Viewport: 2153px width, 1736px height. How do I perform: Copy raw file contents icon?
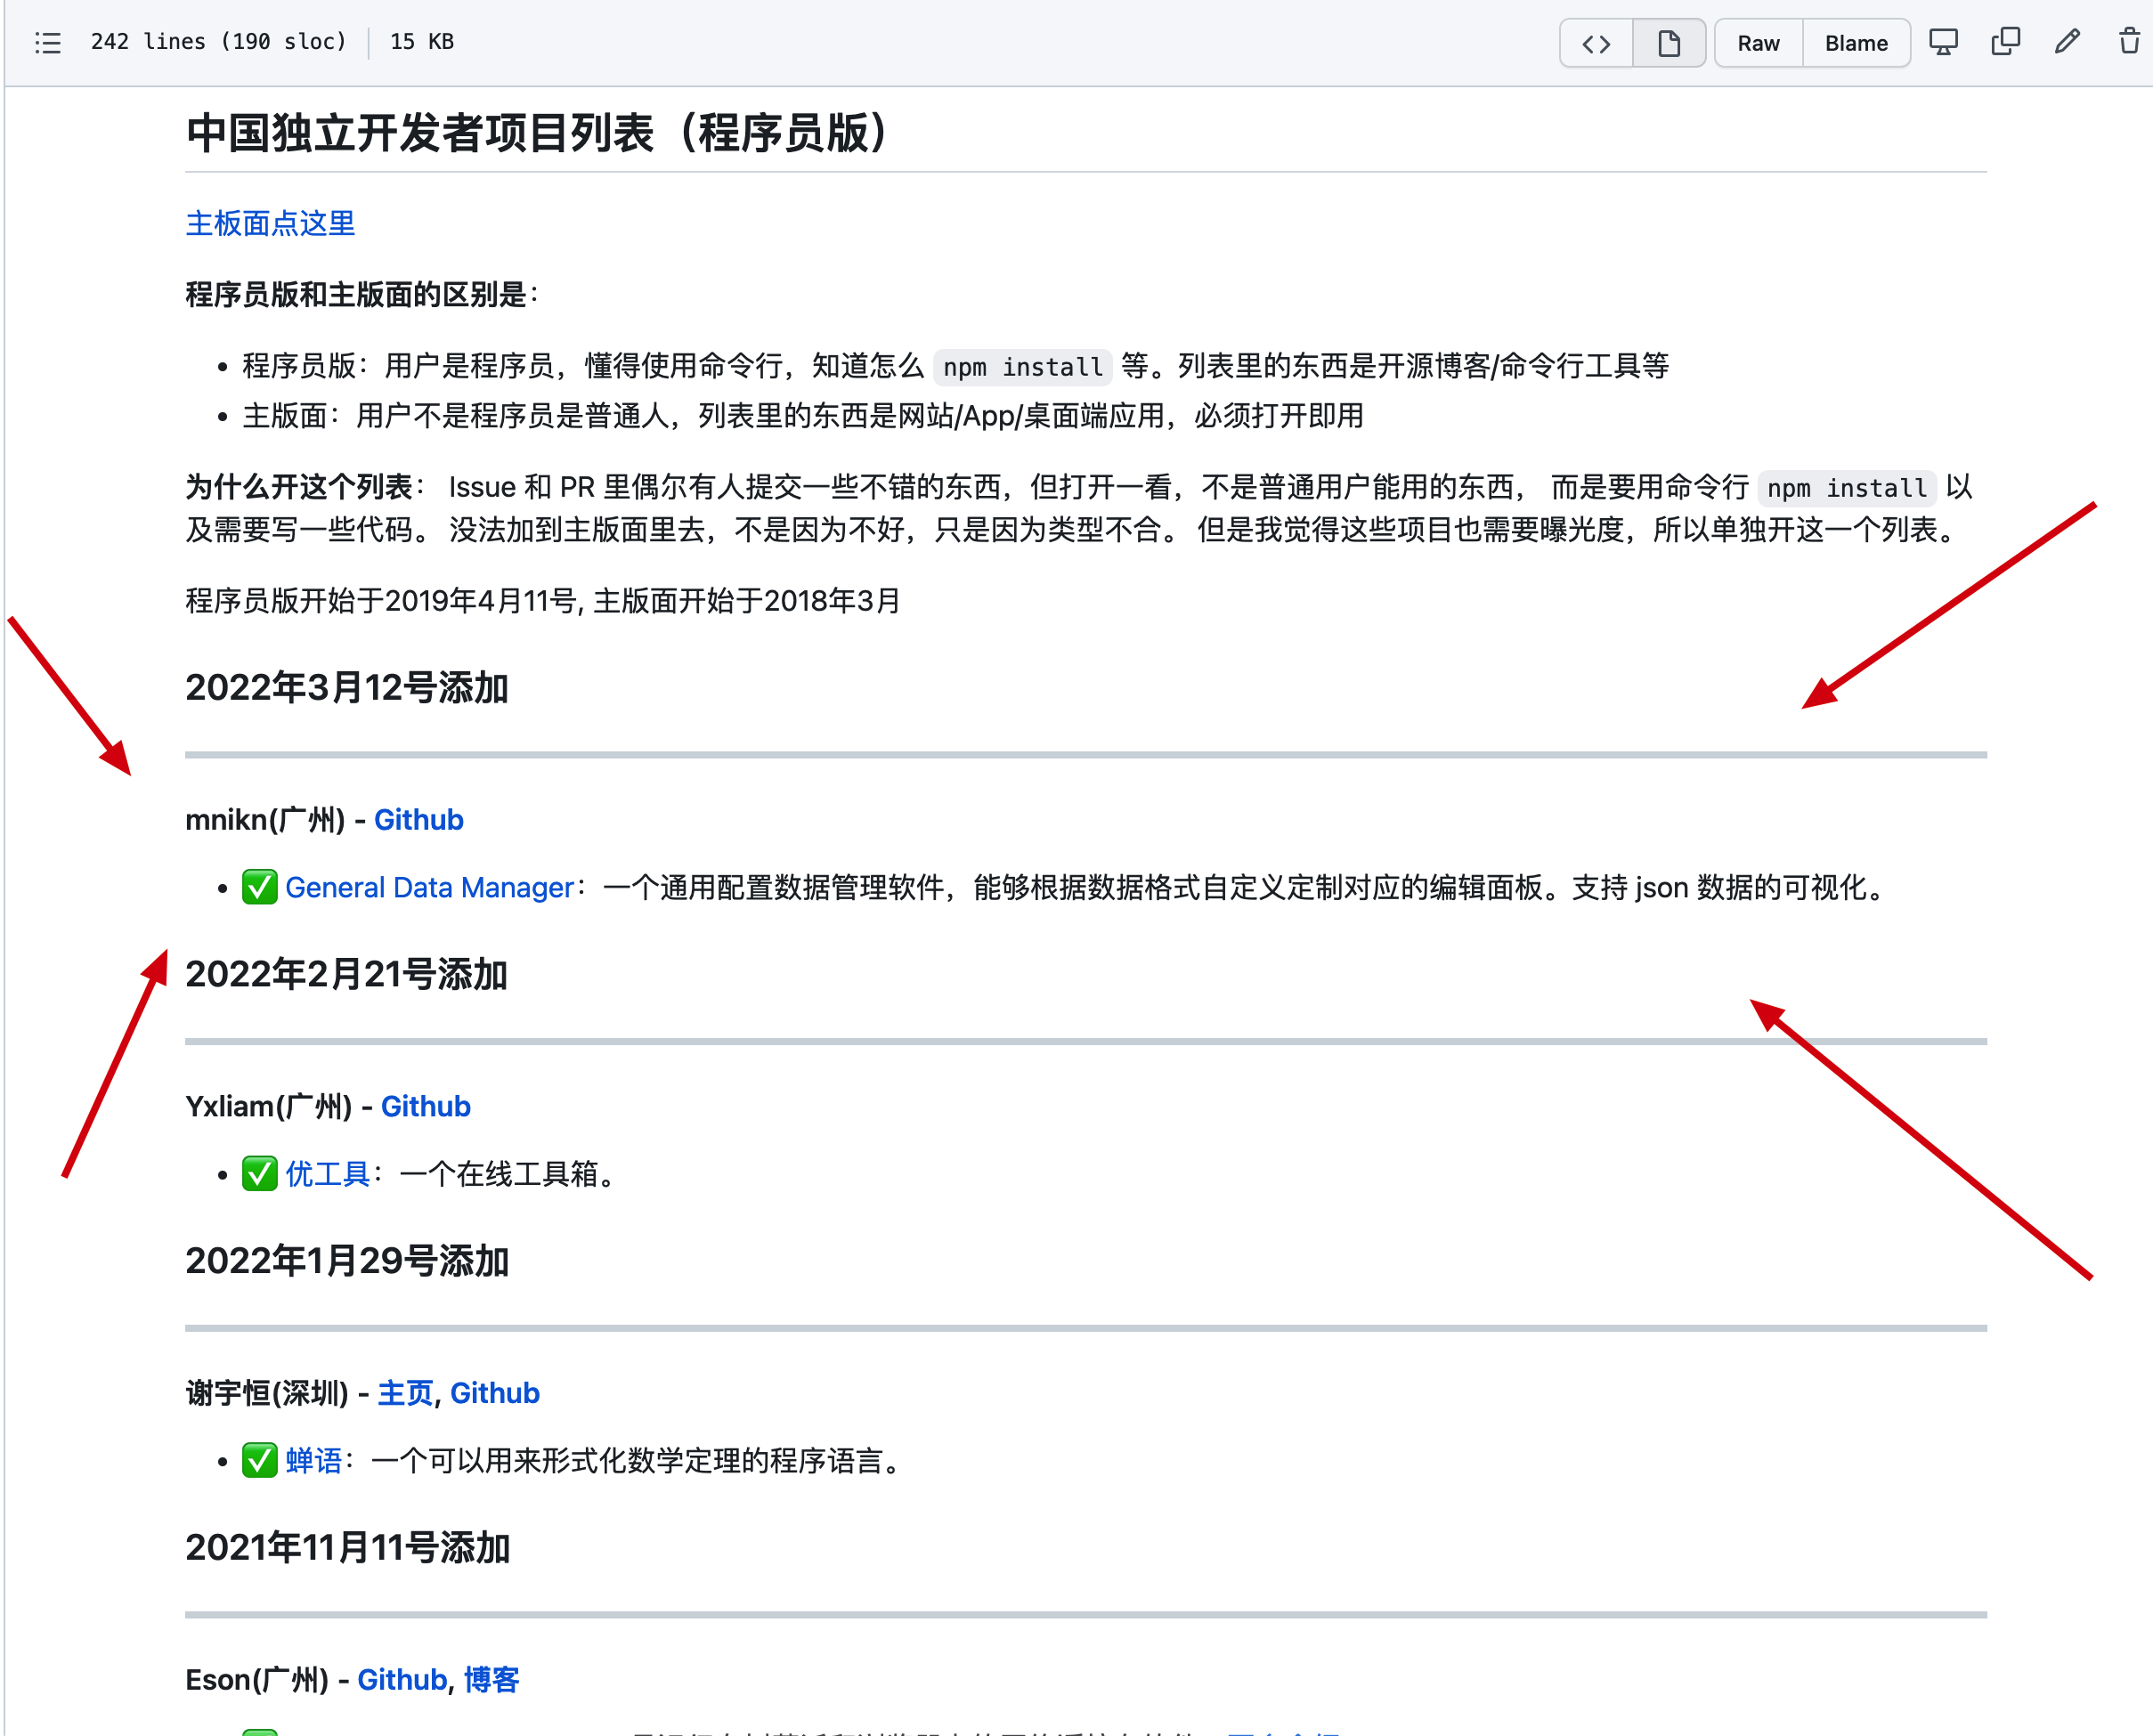2004,42
